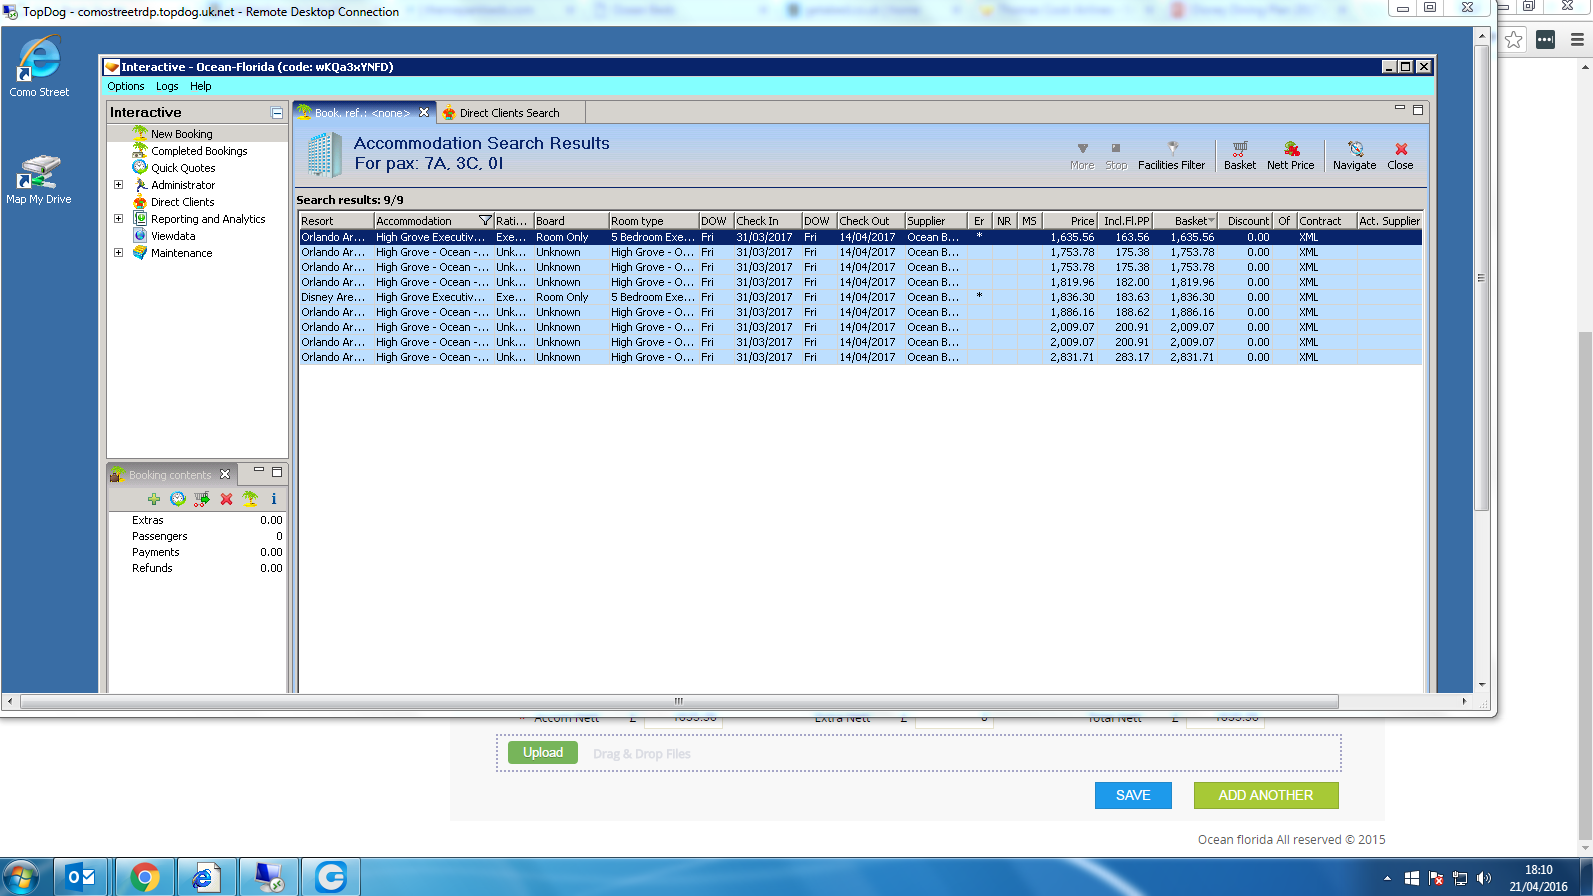
Task: Click the More arrow in the results toolbar
Action: [1082, 155]
